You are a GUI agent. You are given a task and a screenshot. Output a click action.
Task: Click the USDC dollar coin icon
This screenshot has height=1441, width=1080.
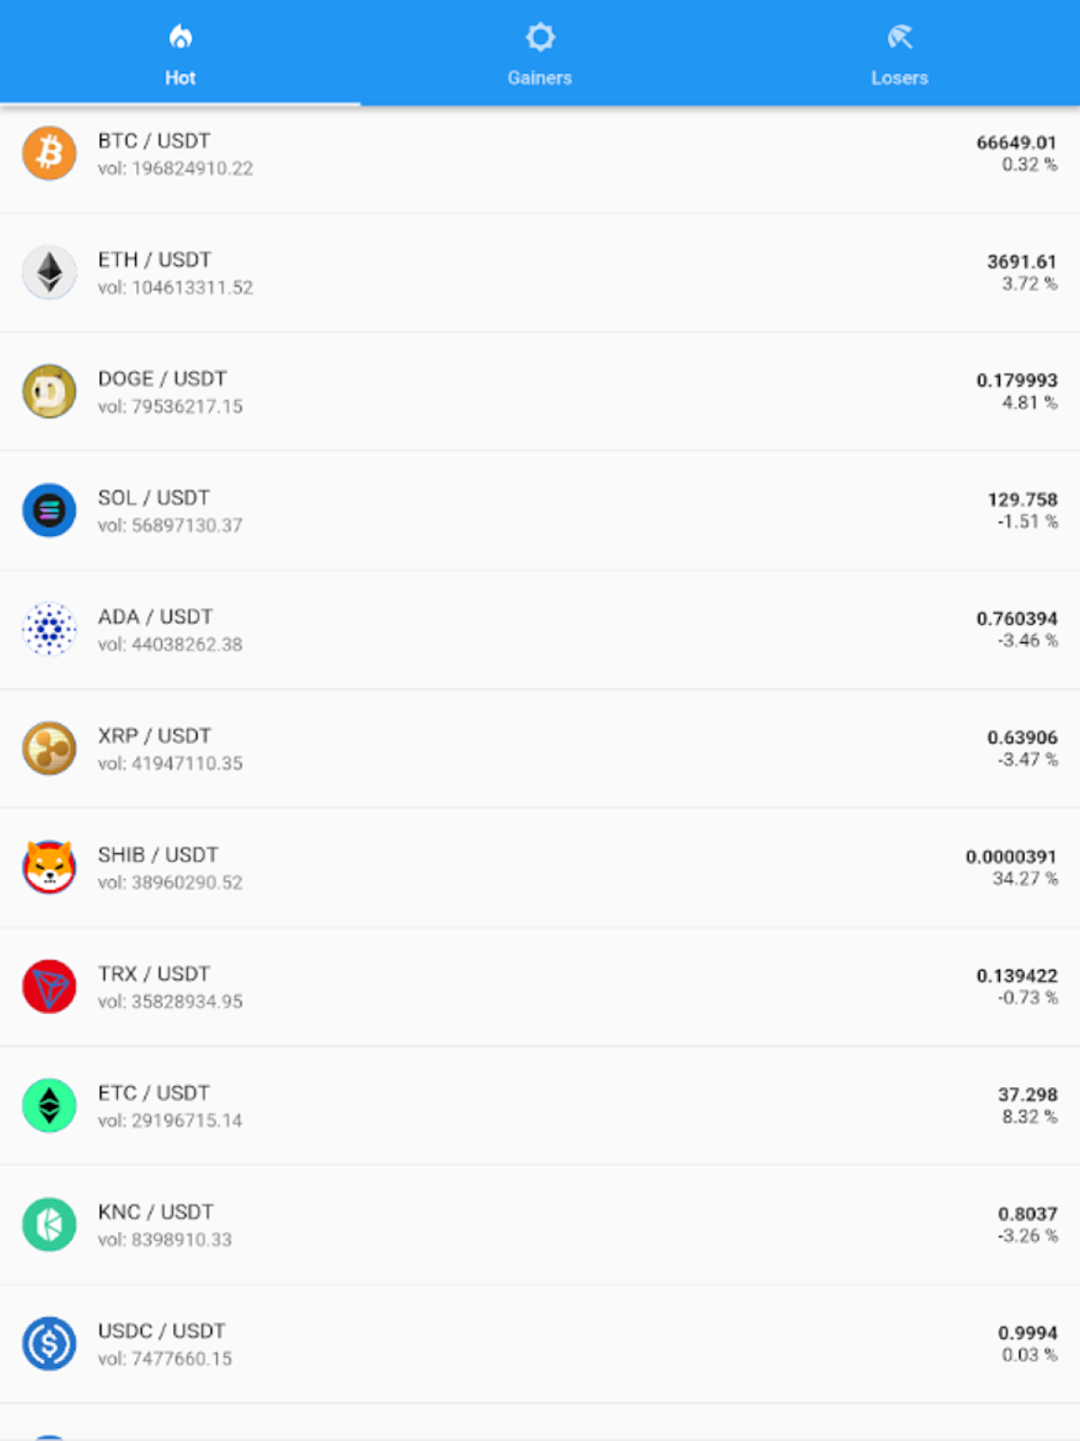[49, 1343]
